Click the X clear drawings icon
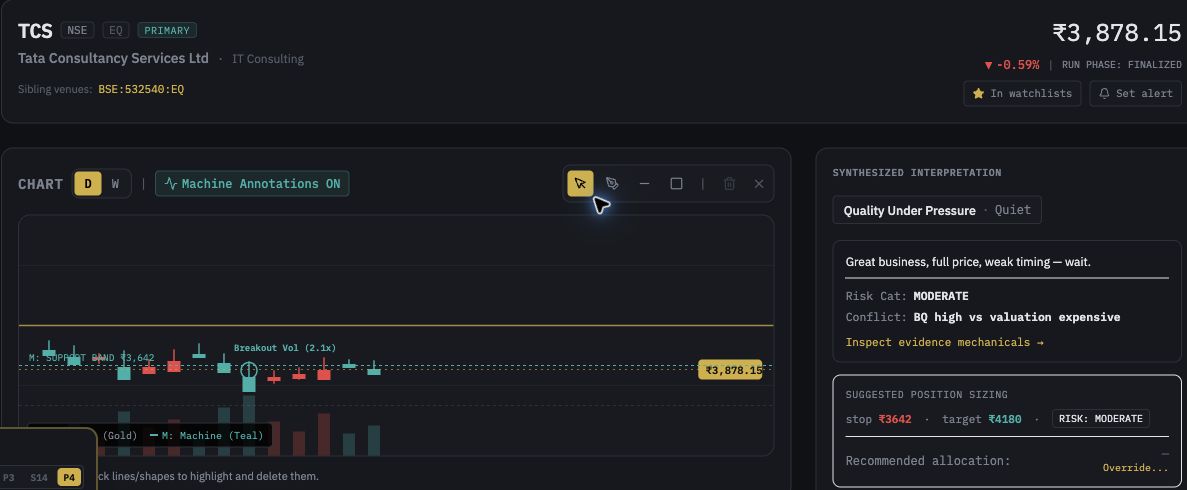This screenshot has width=1187, height=490. [759, 183]
